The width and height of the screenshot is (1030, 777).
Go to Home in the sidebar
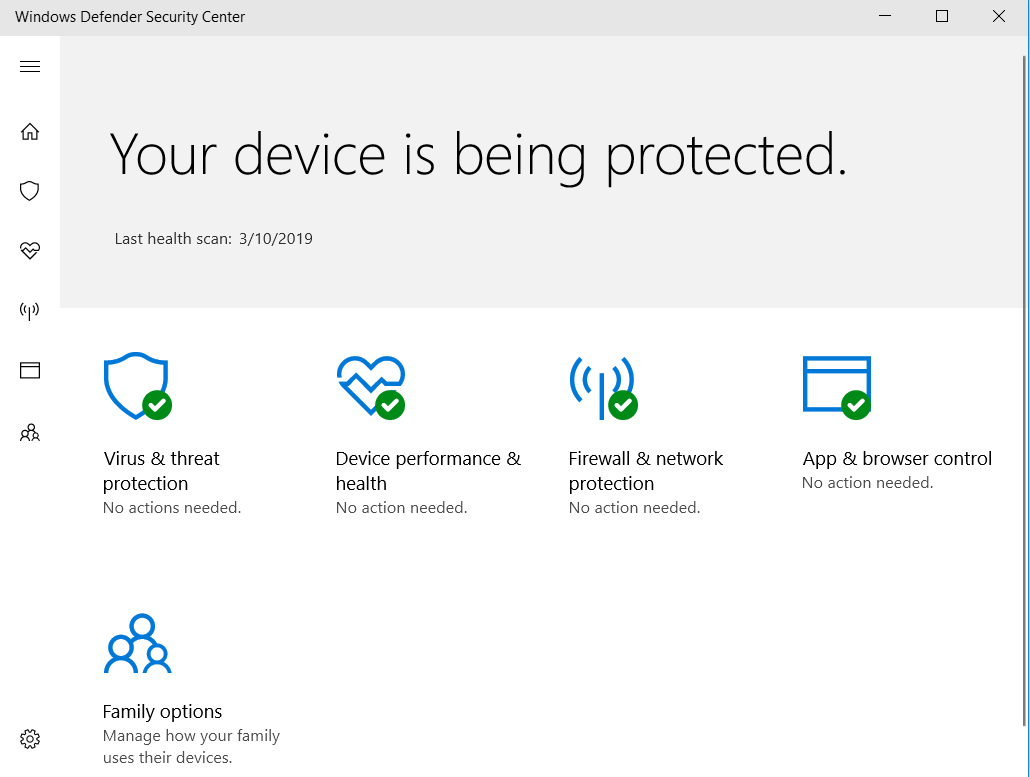point(30,131)
